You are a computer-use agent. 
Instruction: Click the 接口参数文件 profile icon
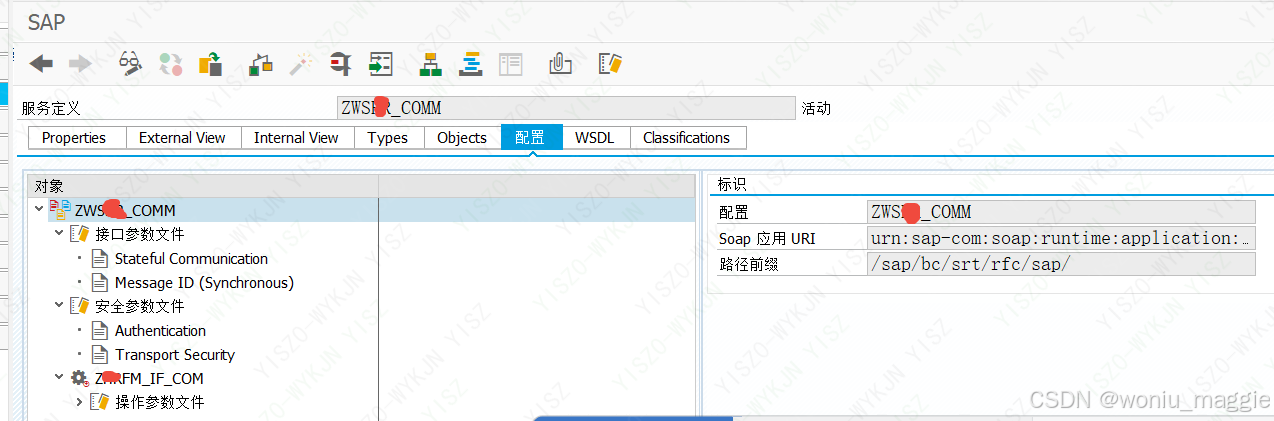click(80, 234)
